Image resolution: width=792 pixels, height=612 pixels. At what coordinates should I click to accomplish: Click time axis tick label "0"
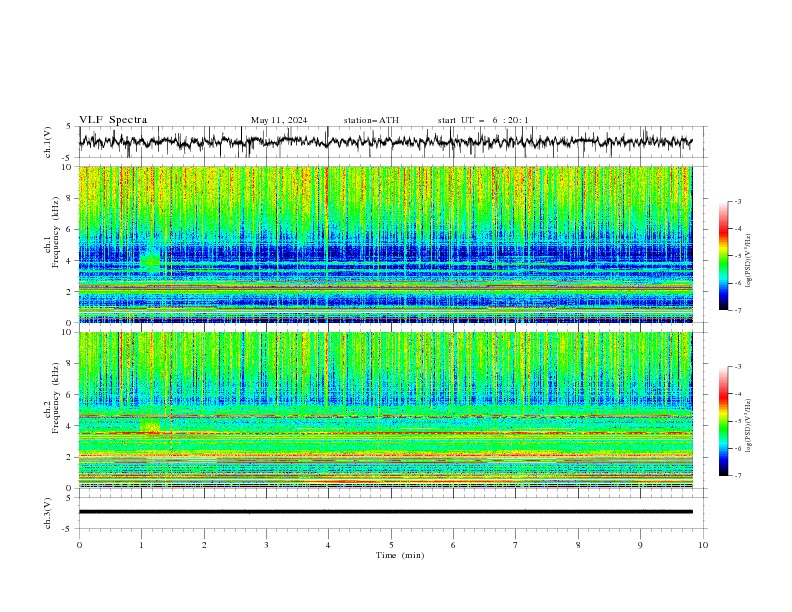coord(79,545)
